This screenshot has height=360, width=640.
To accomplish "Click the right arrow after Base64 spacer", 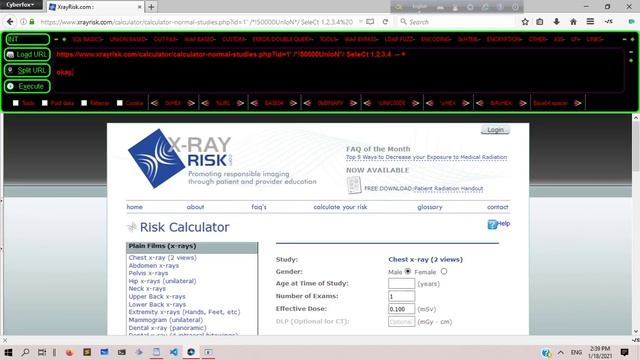I will coord(578,103).
